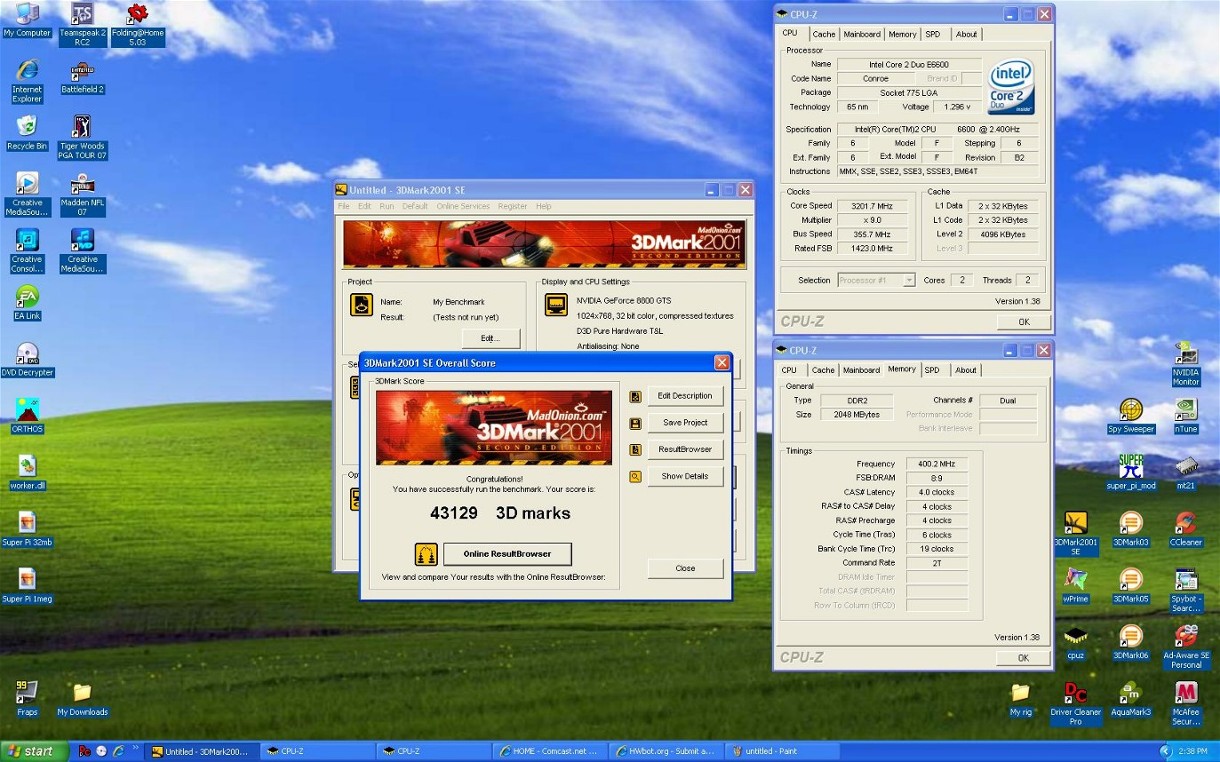Image resolution: width=1220 pixels, height=762 pixels.
Task: Select the NVIDIA Monitor icon
Action: [x=1186, y=364]
